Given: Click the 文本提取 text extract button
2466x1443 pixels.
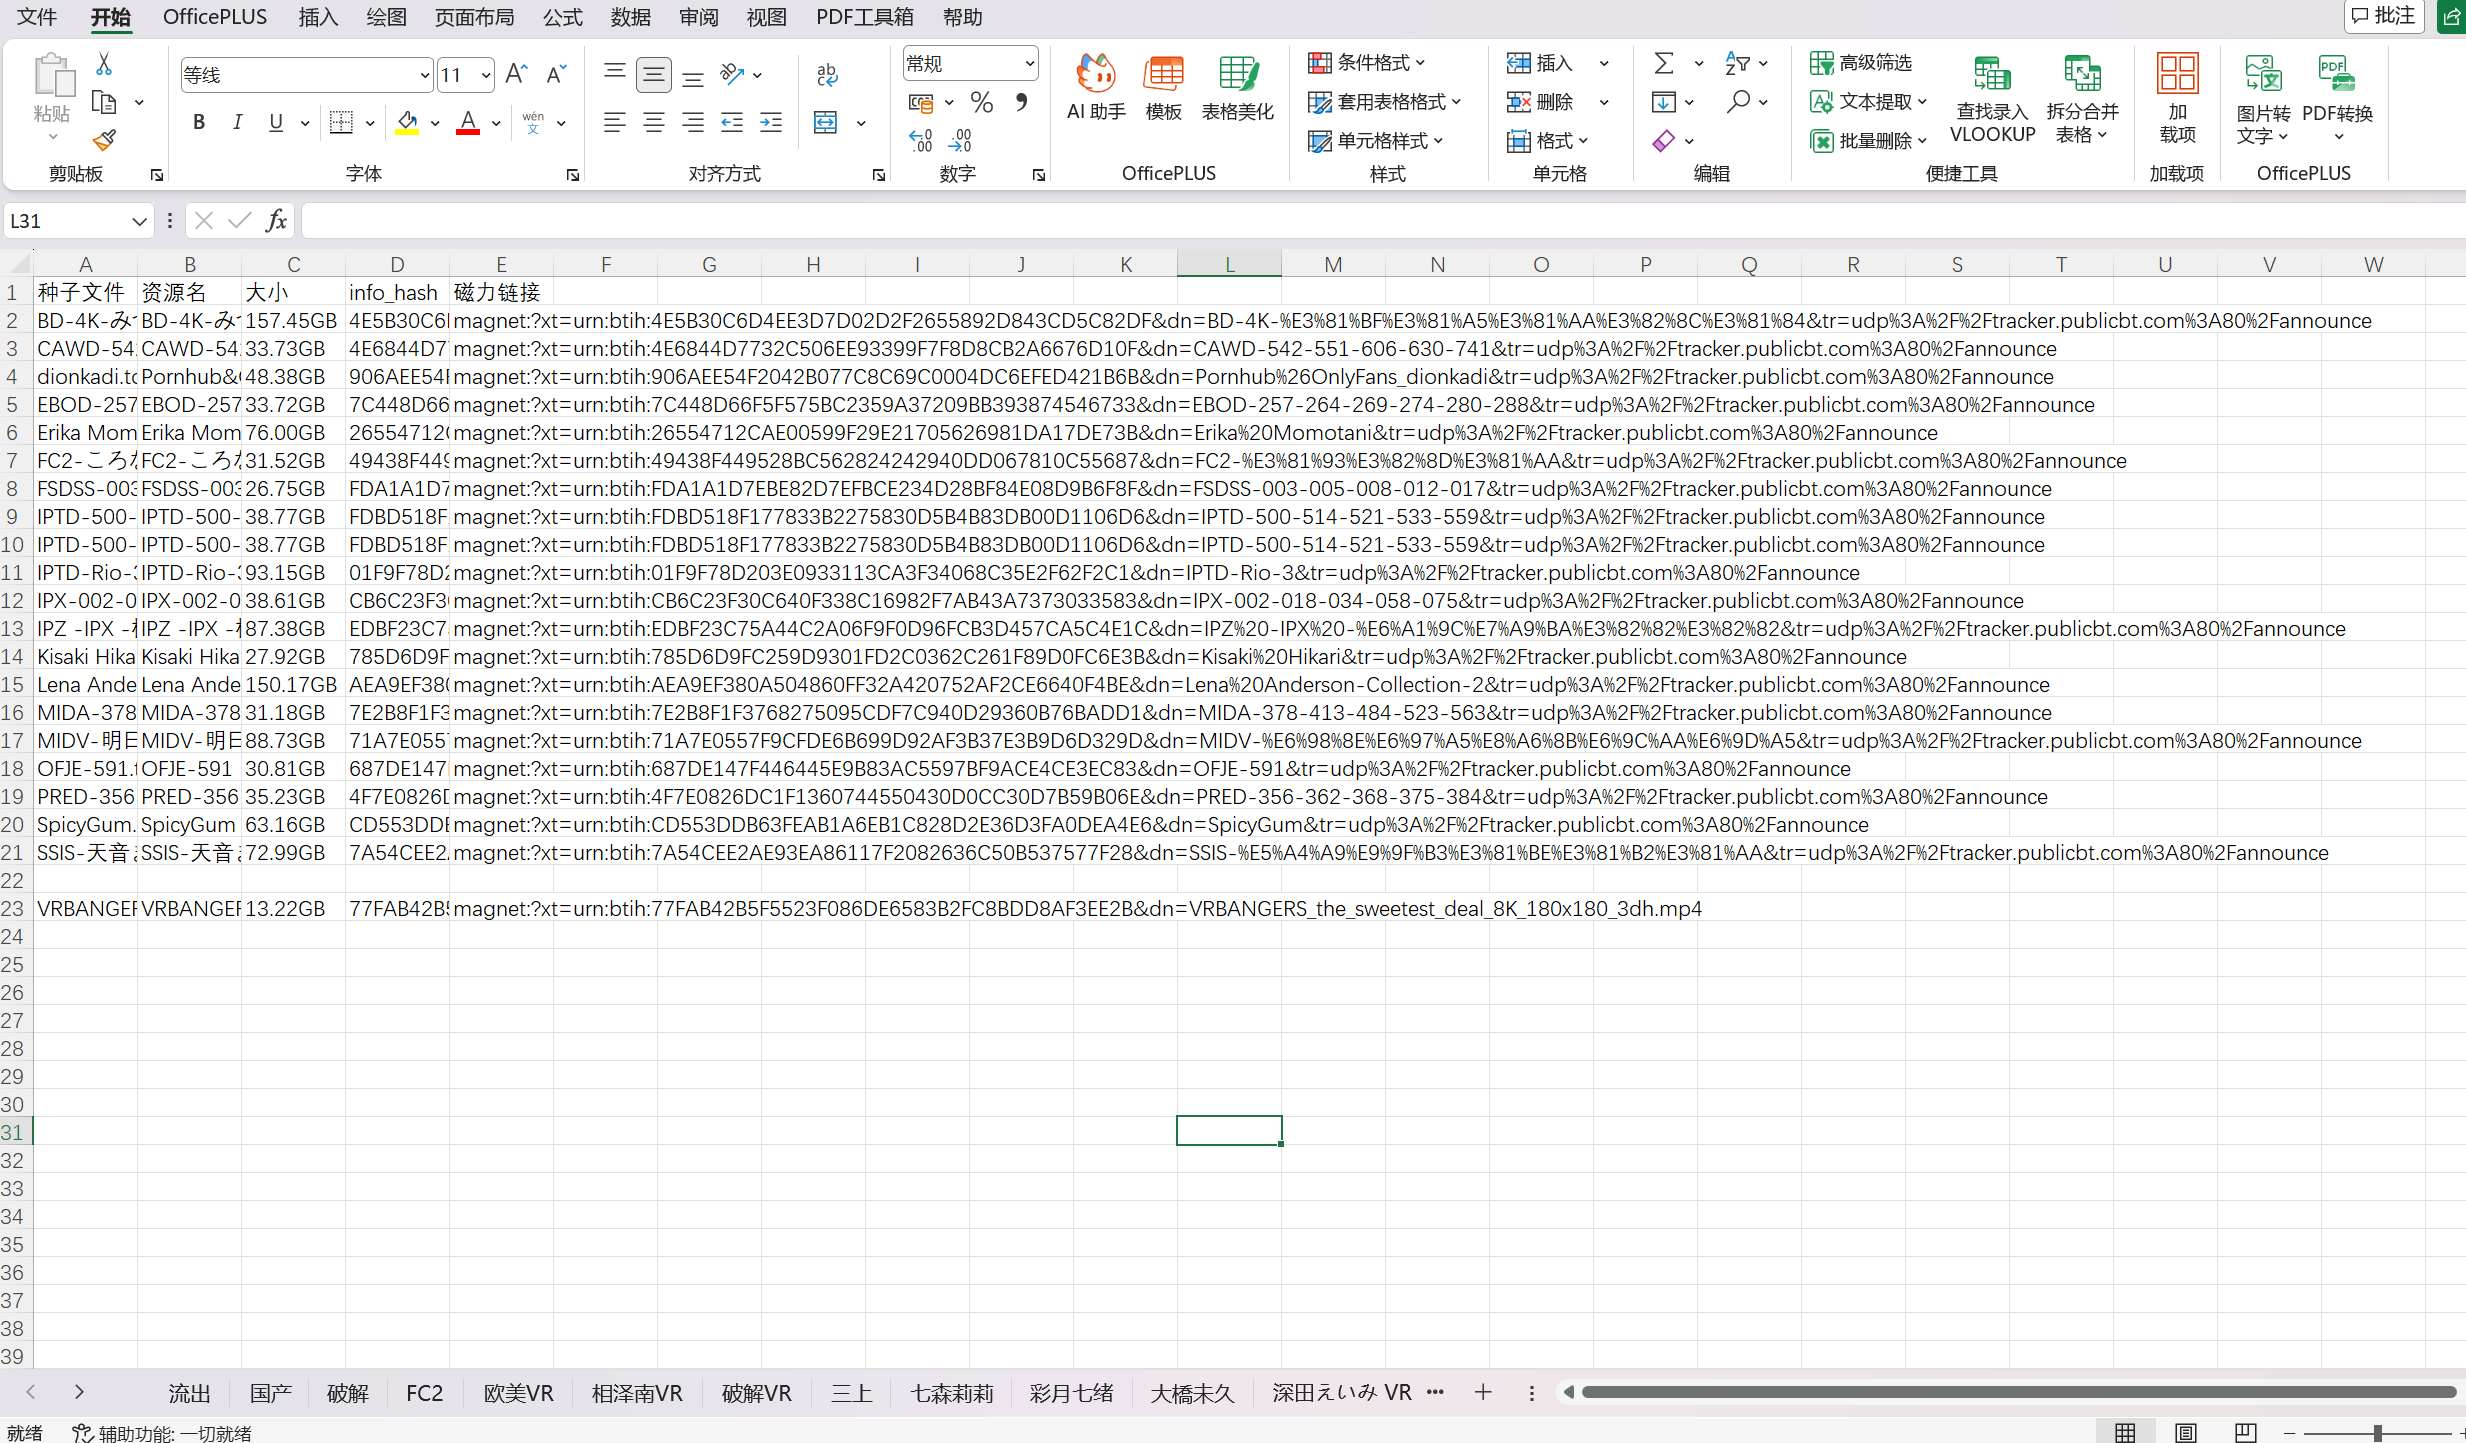Looking at the screenshot, I should click(1867, 102).
